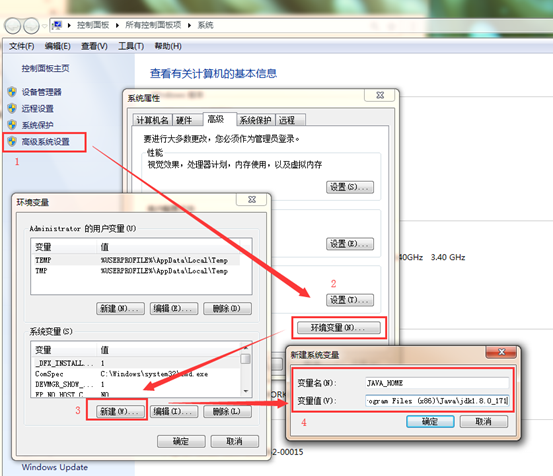This screenshot has width=553, height=476.
Task: Click 删除(D) under user variables
Action: [227, 309]
